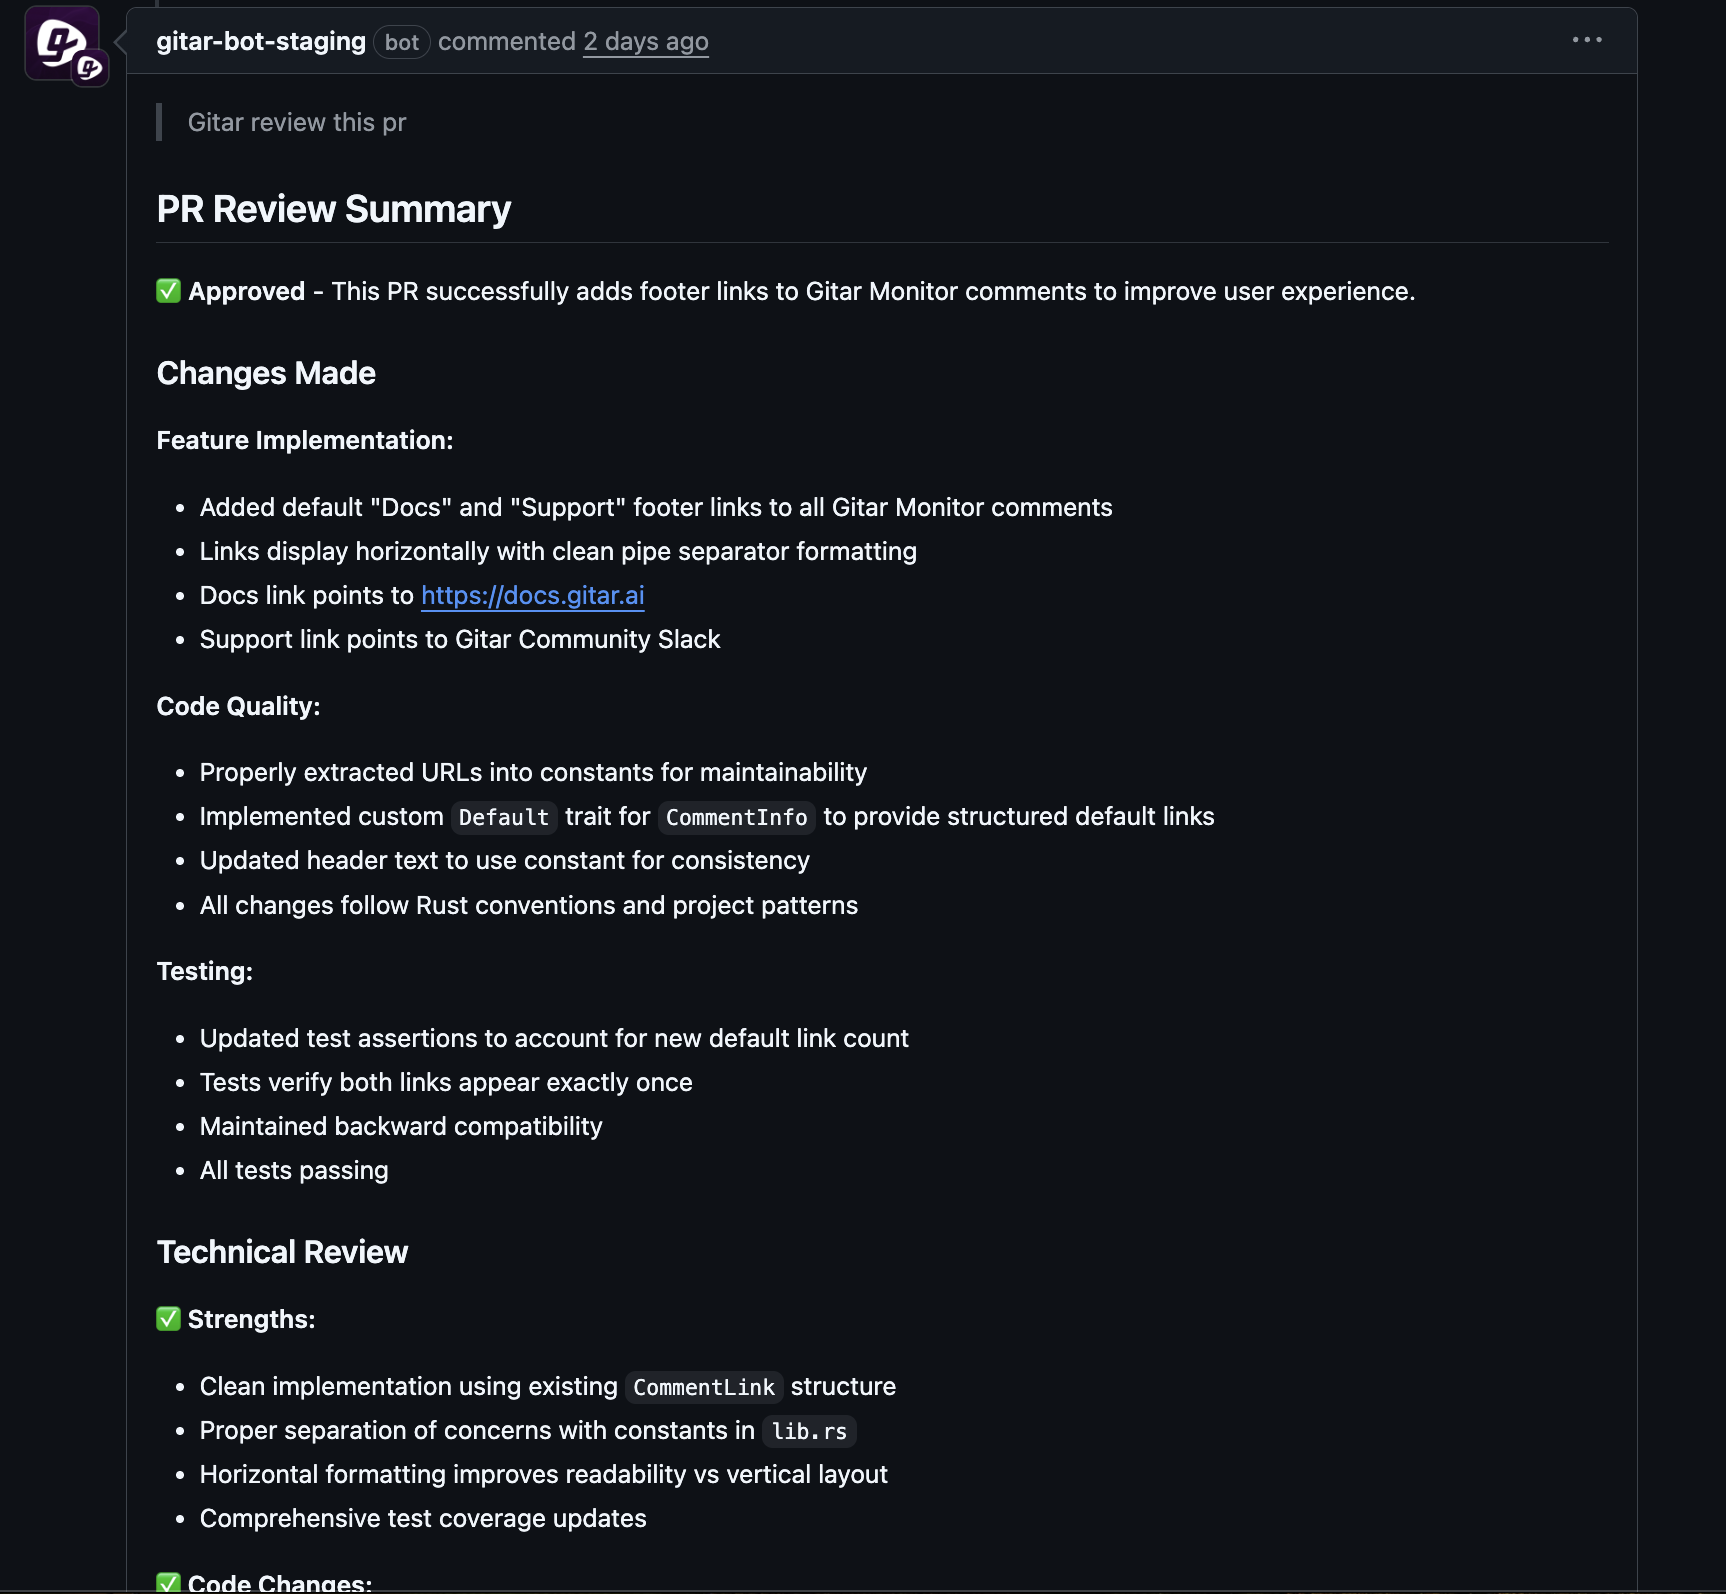Open the gitar-bot-staging profile link
The width and height of the screenshot is (1726, 1594).
point(261,41)
